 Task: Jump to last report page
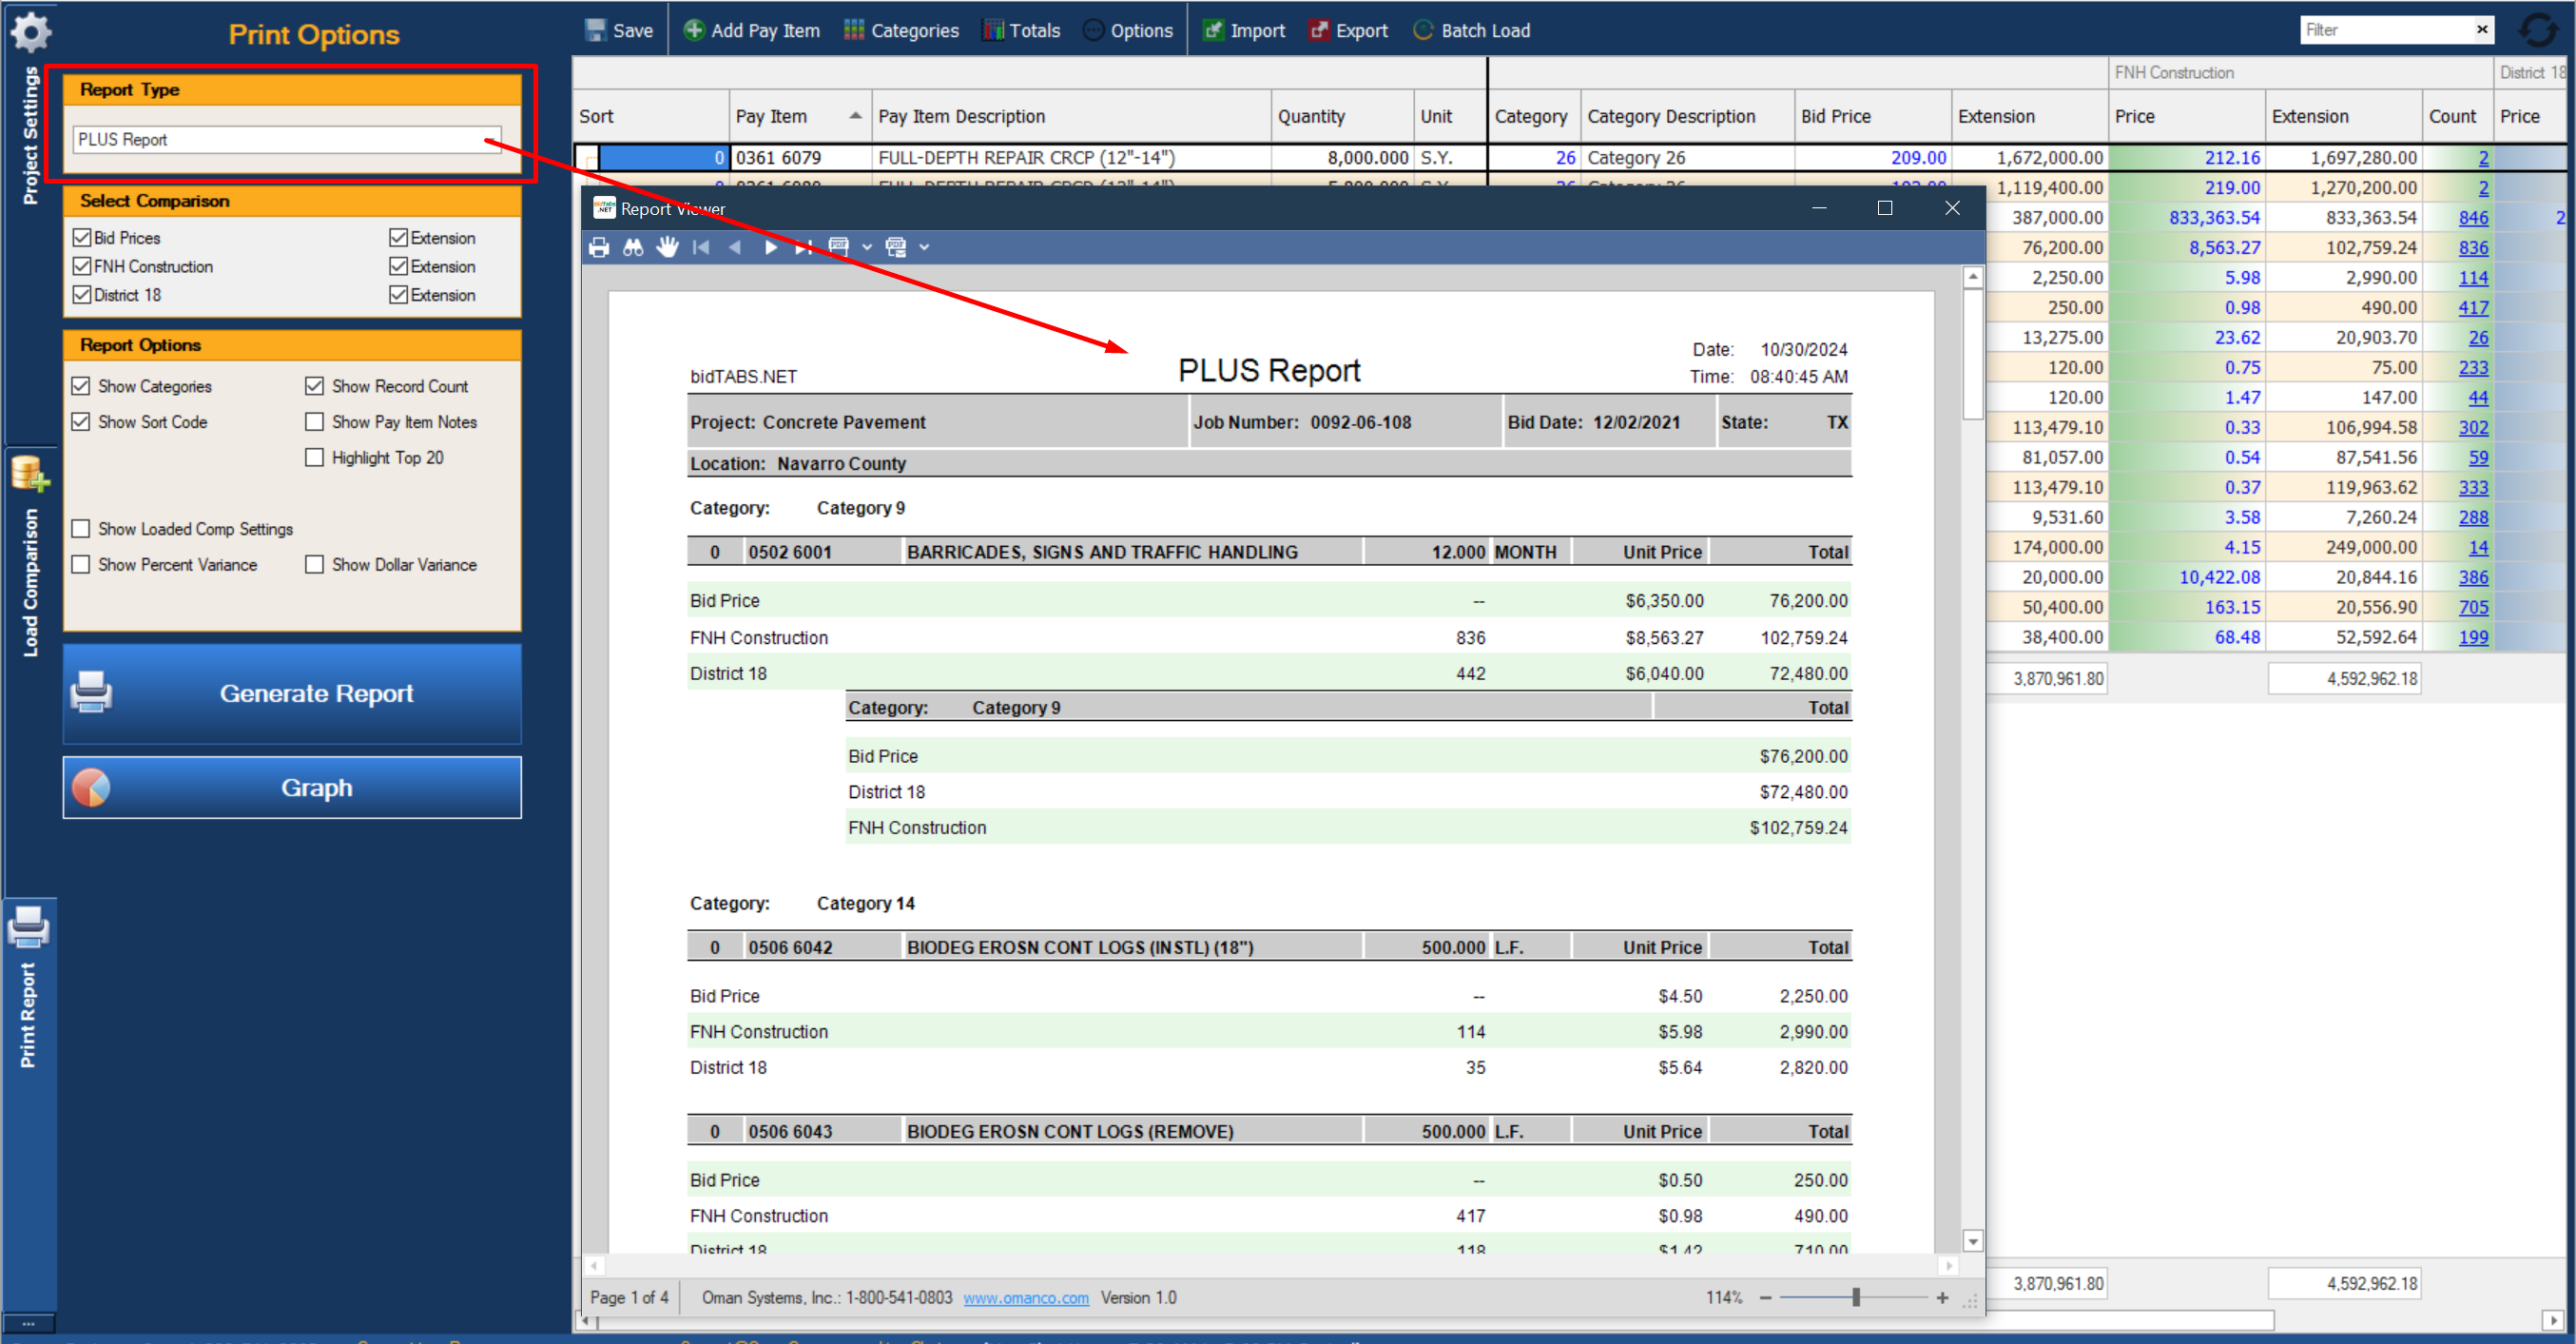point(803,247)
